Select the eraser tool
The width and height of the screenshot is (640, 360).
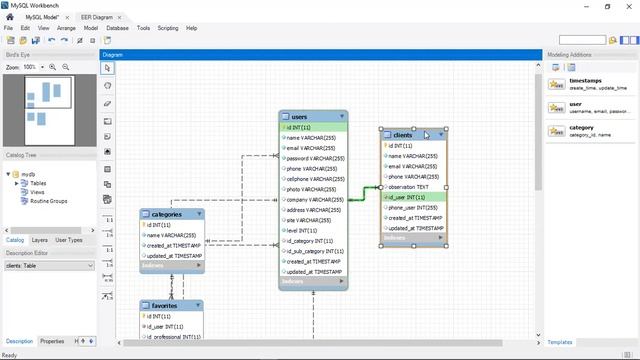point(107,104)
